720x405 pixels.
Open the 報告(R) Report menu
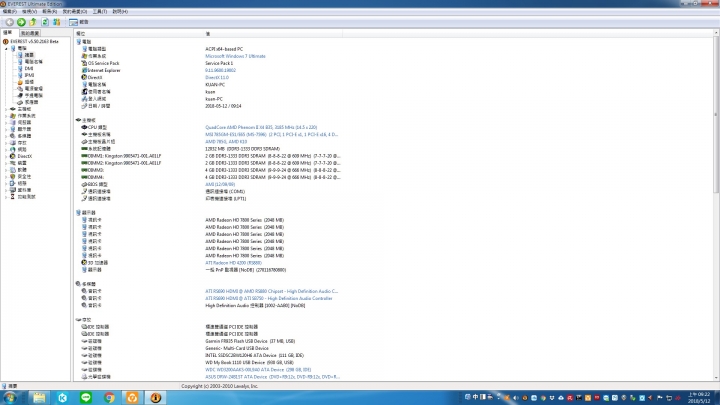click(50, 11)
